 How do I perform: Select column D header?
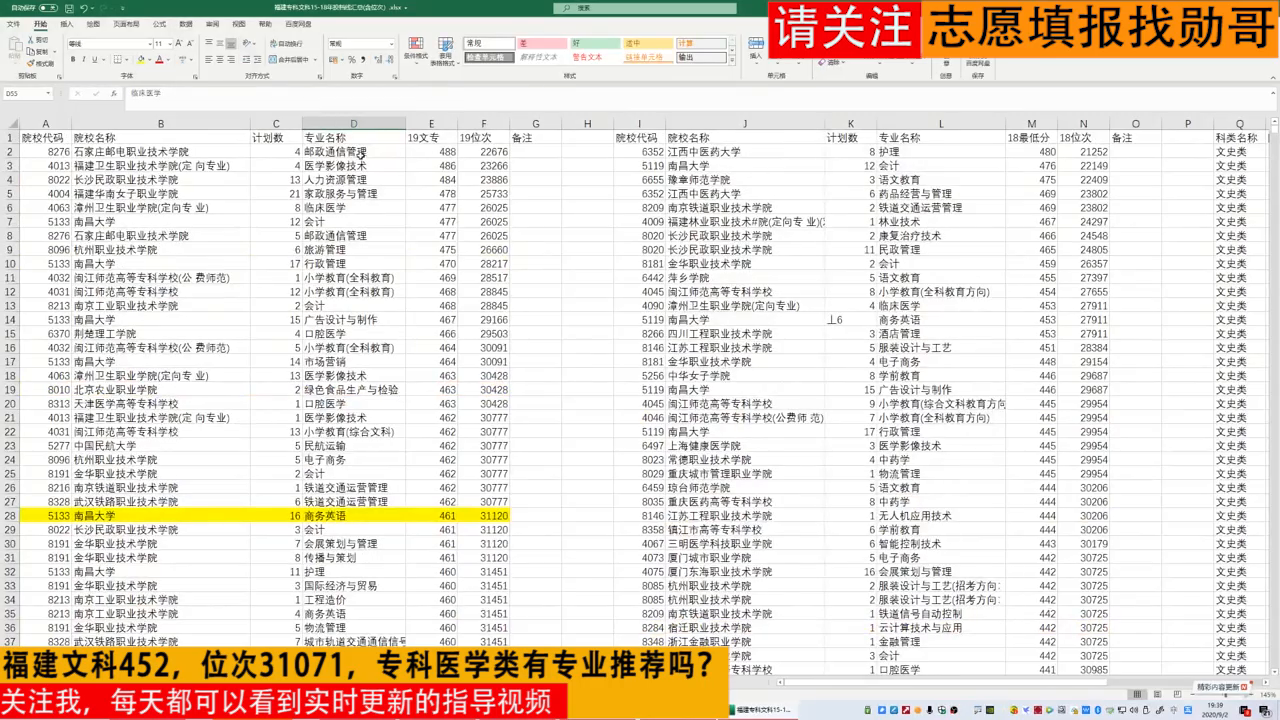tap(353, 124)
